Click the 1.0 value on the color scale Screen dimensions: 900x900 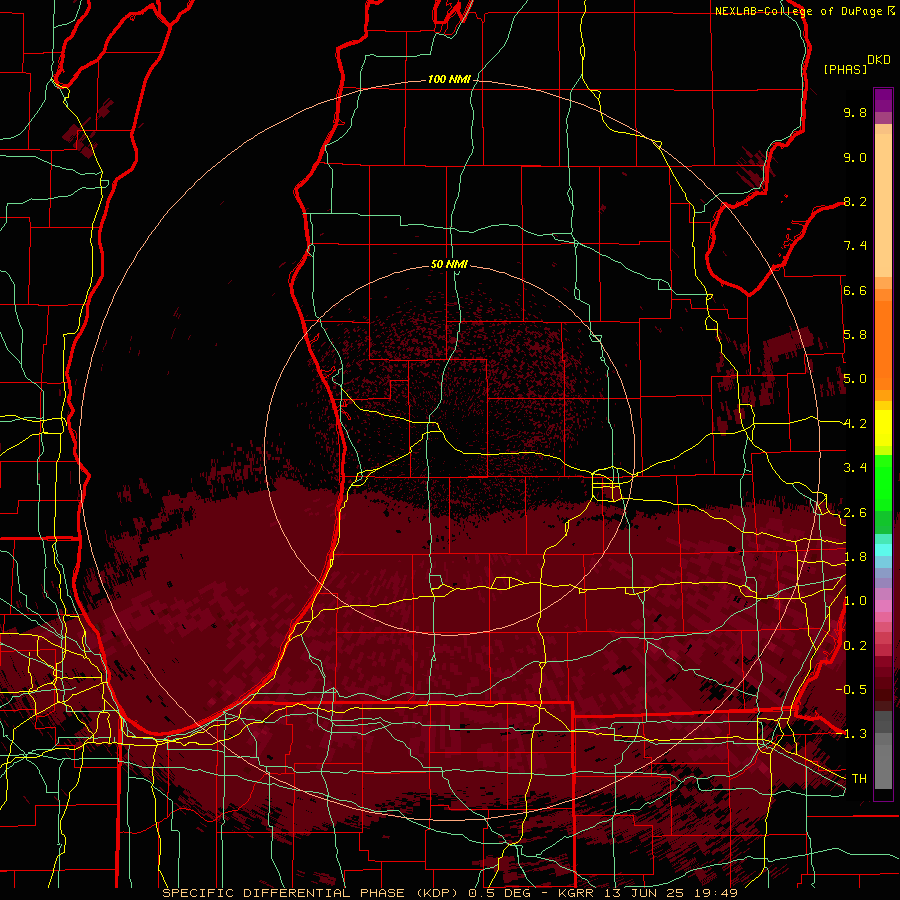coord(855,601)
